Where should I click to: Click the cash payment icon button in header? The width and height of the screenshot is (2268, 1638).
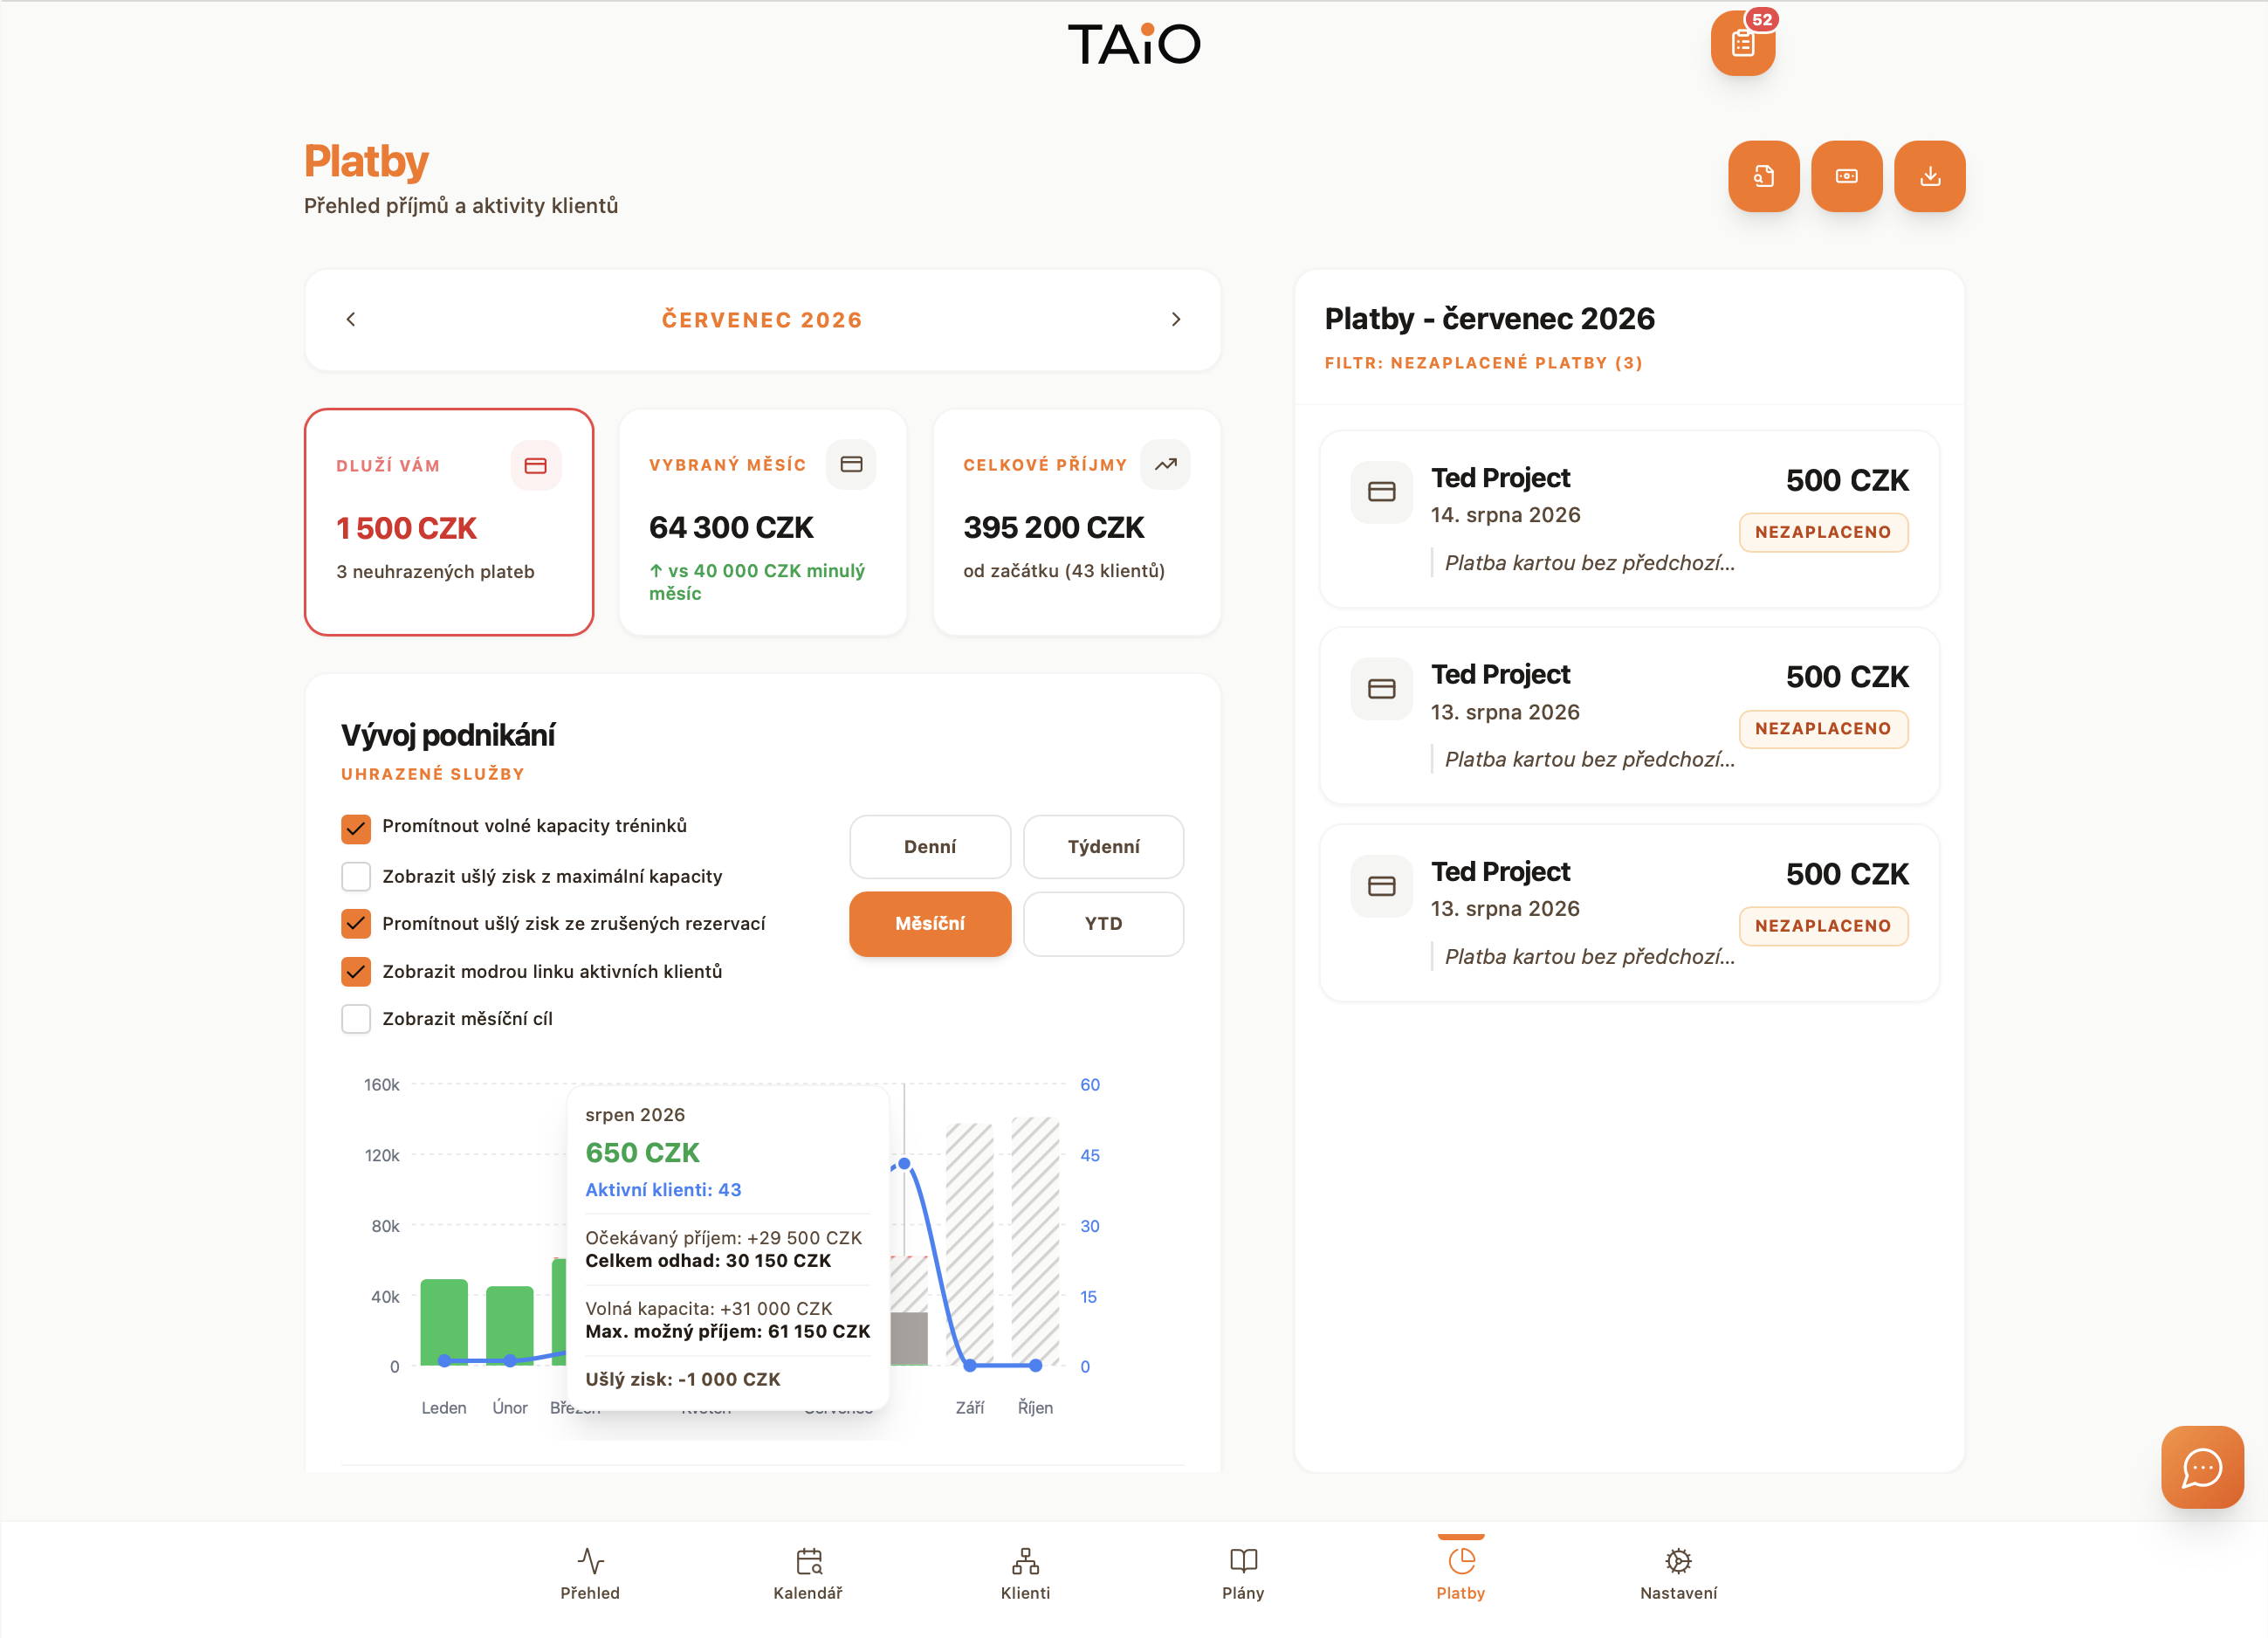1846,176
